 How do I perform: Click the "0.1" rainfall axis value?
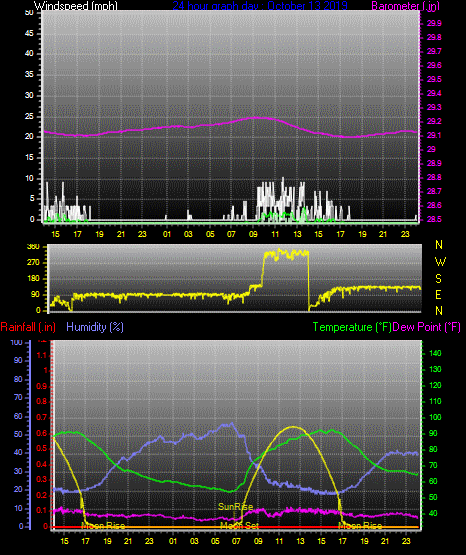pyautogui.click(x=42, y=510)
